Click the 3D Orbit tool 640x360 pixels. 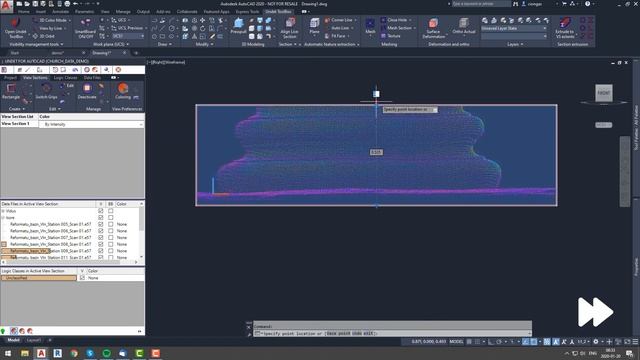click(x=44, y=36)
